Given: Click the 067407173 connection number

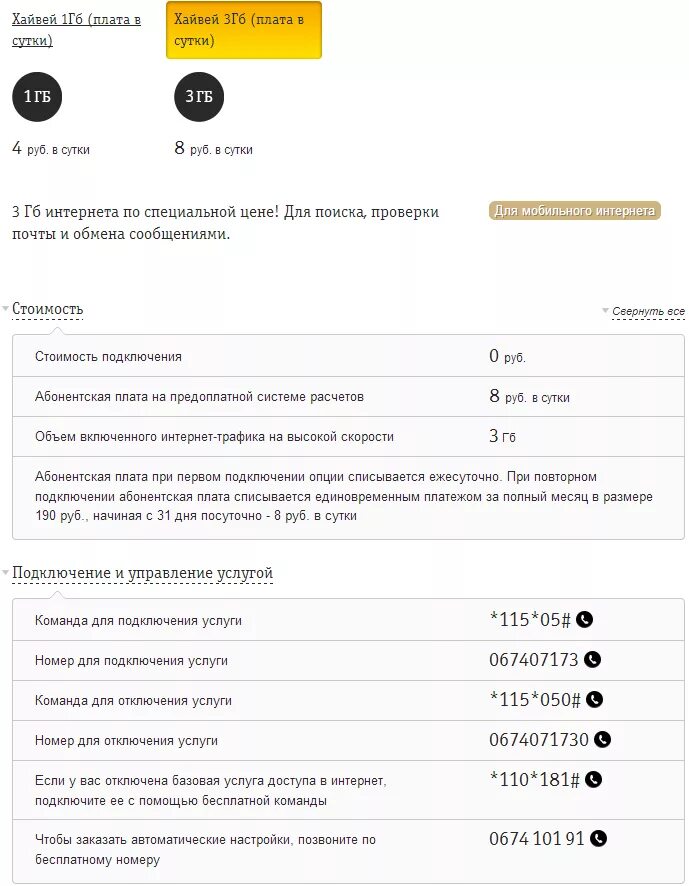Looking at the screenshot, I should tap(534, 659).
